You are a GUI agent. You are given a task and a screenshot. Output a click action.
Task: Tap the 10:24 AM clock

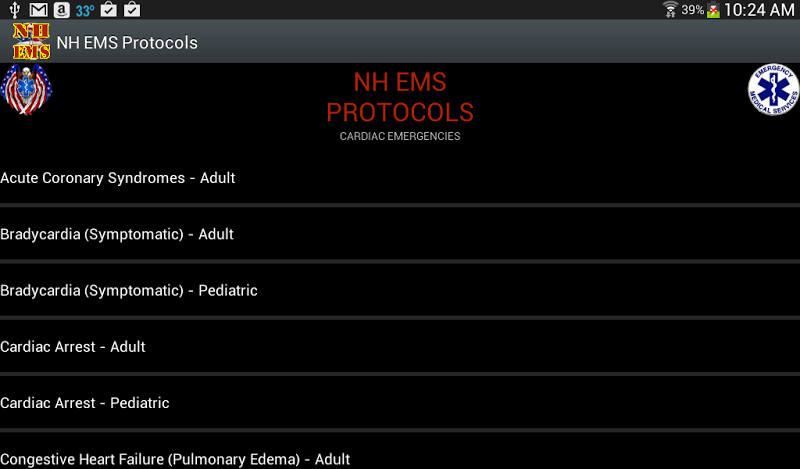tap(759, 10)
